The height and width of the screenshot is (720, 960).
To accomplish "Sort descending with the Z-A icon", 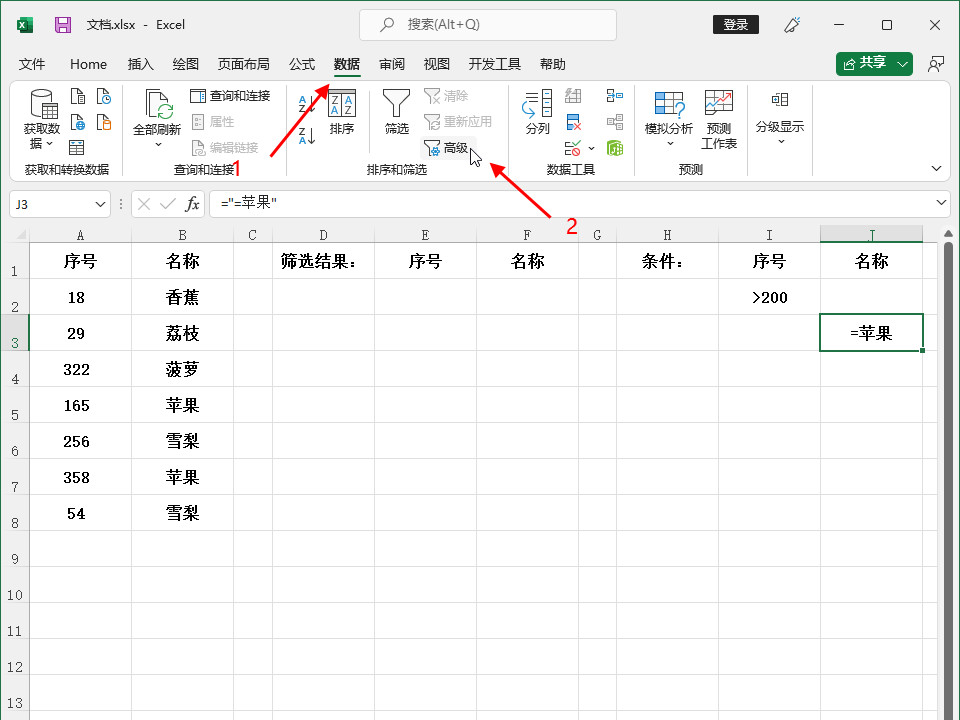I will pos(307,136).
